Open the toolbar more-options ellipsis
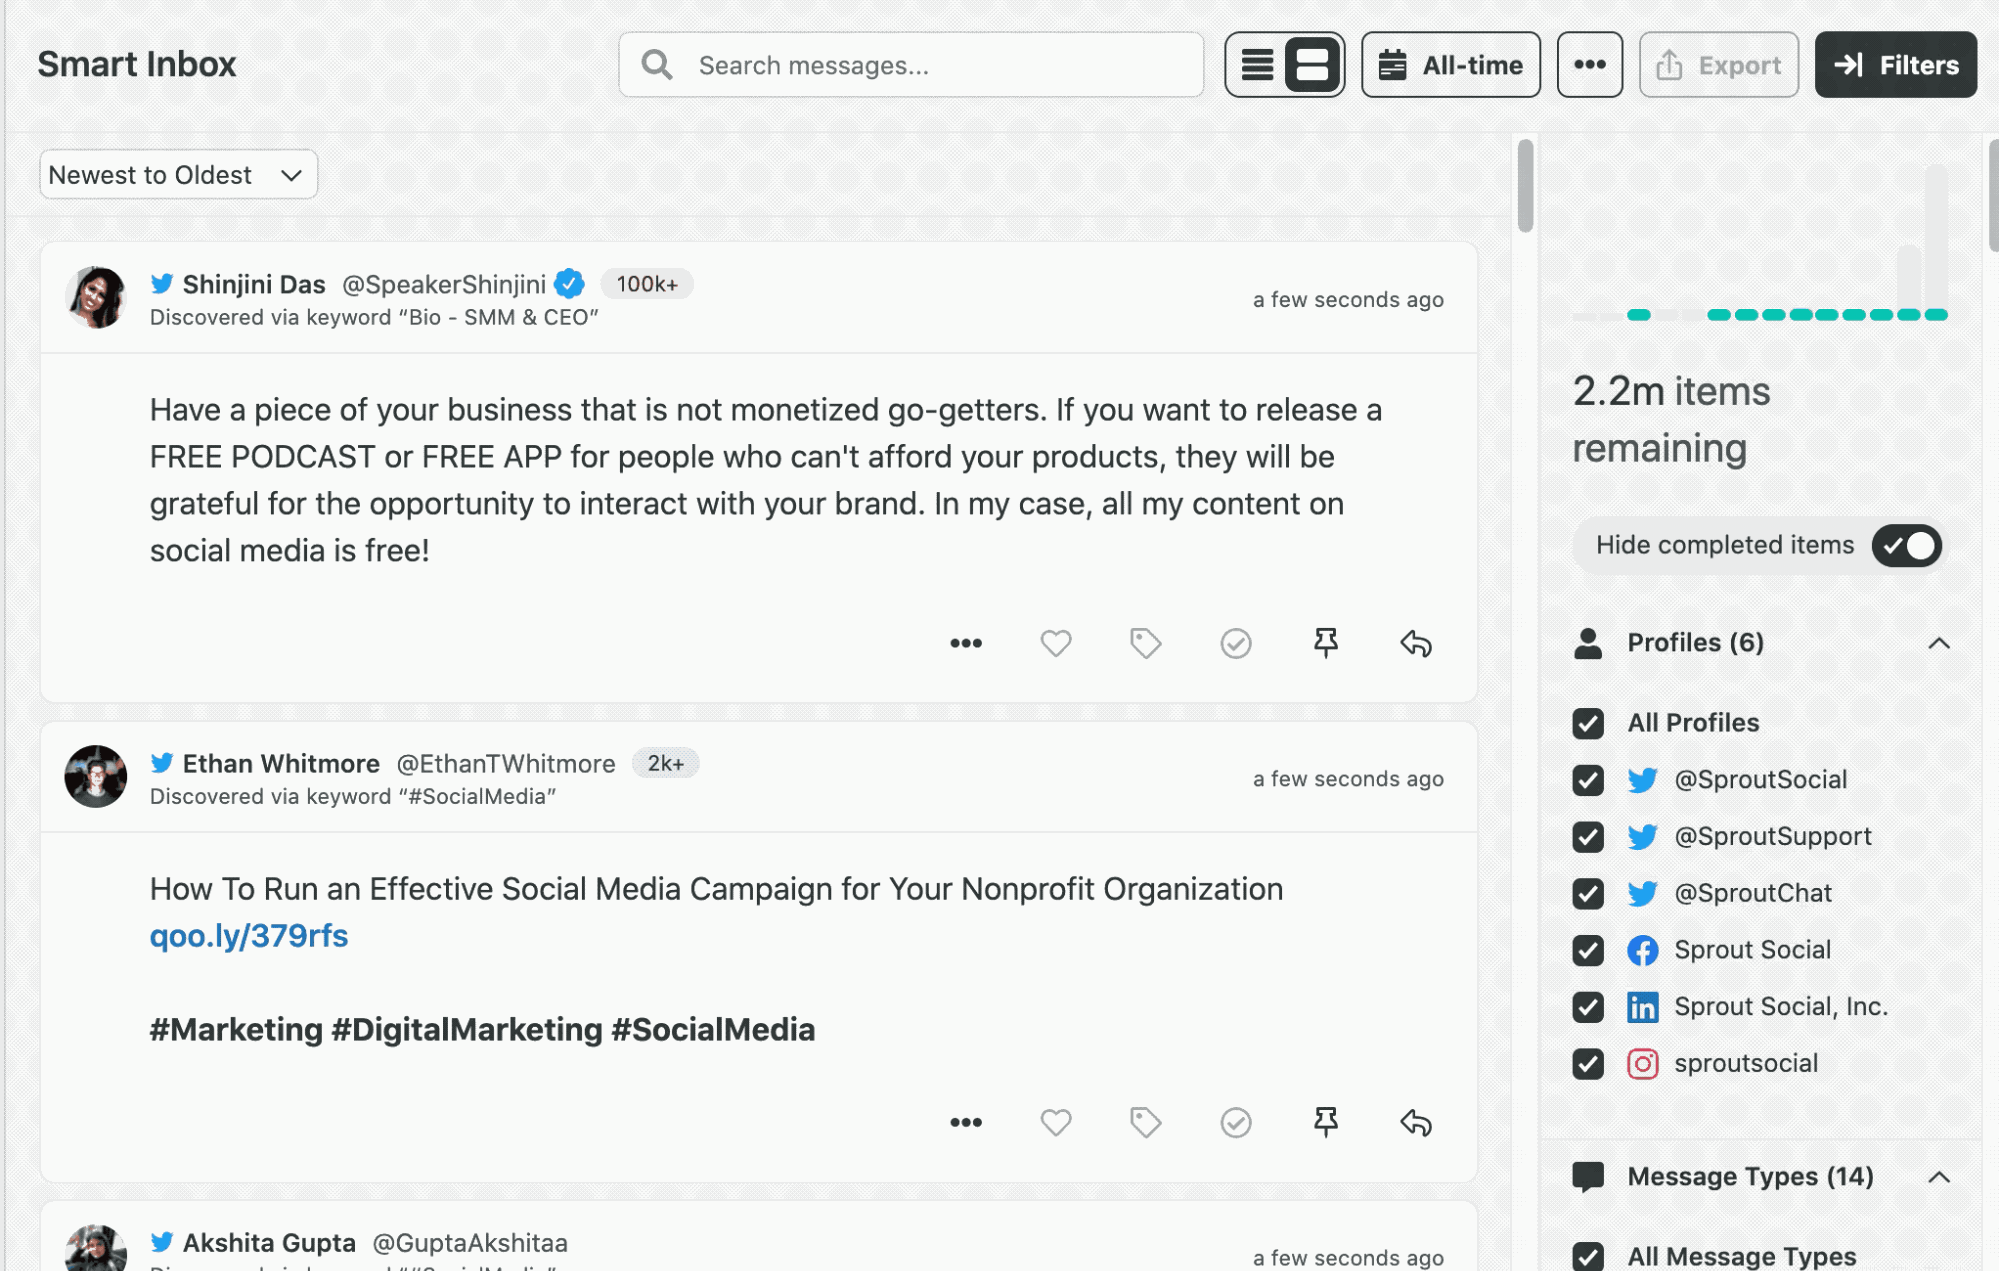Screen dimensions: 1999x1272 [1589, 65]
